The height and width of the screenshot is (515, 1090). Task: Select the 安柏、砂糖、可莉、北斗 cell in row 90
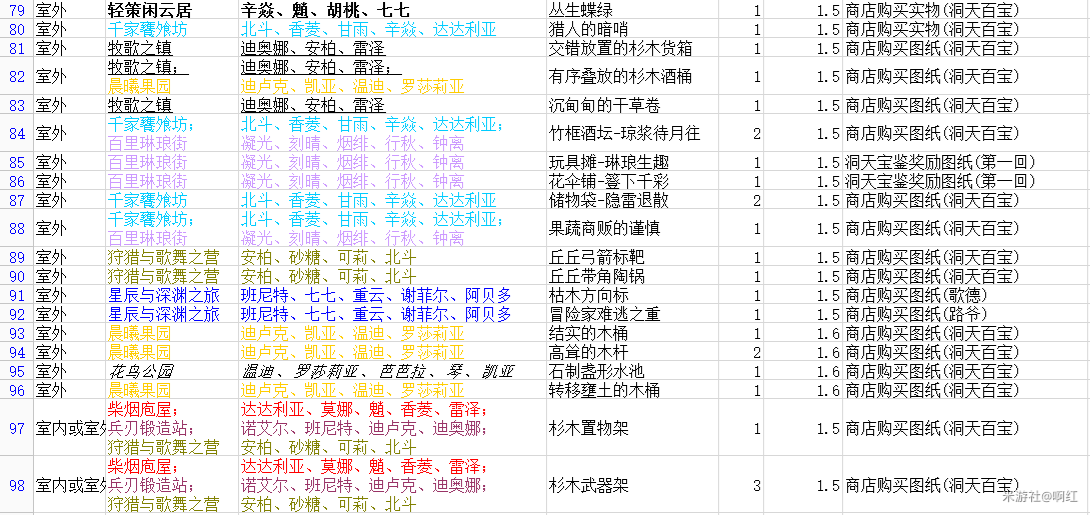coord(392,277)
